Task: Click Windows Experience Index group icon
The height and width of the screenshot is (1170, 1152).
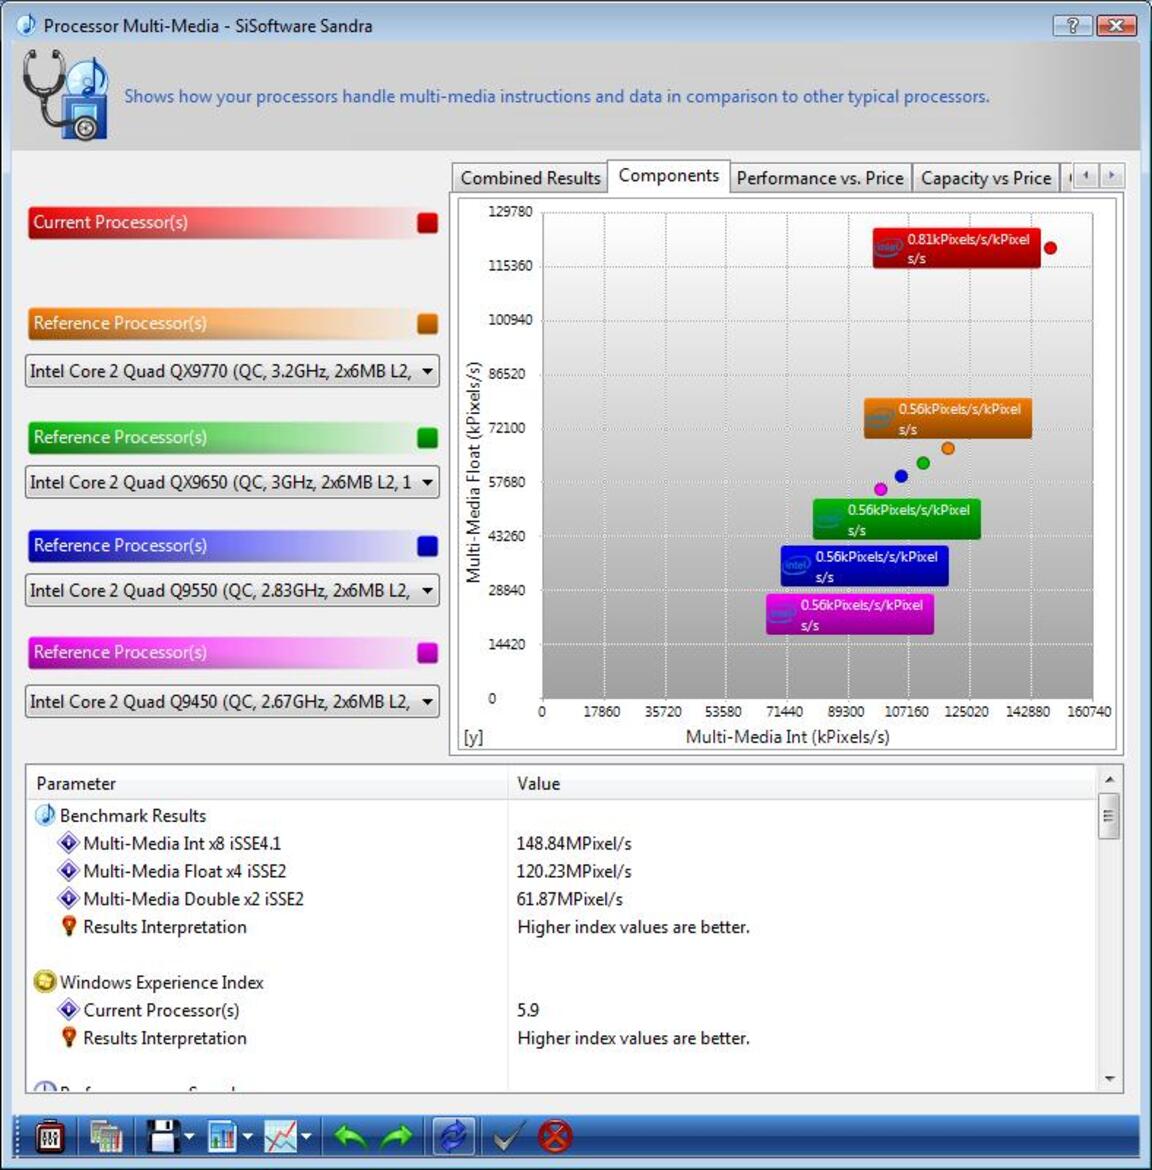Action: 45,982
